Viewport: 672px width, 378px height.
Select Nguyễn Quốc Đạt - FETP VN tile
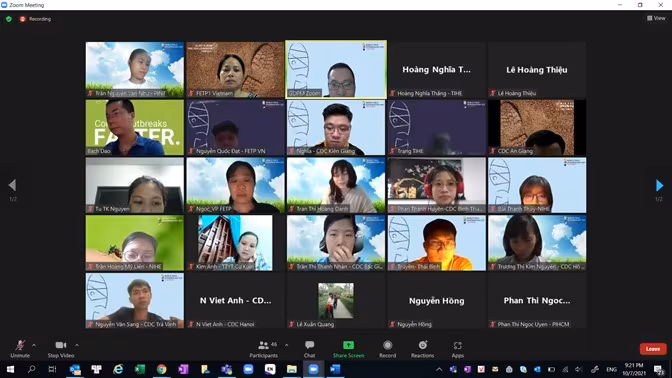tap(235, 127)
